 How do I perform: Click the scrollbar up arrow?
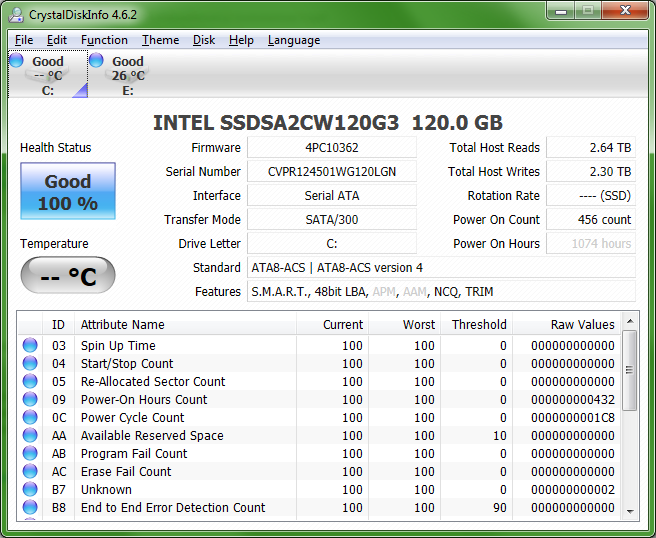tap(630, 321)
